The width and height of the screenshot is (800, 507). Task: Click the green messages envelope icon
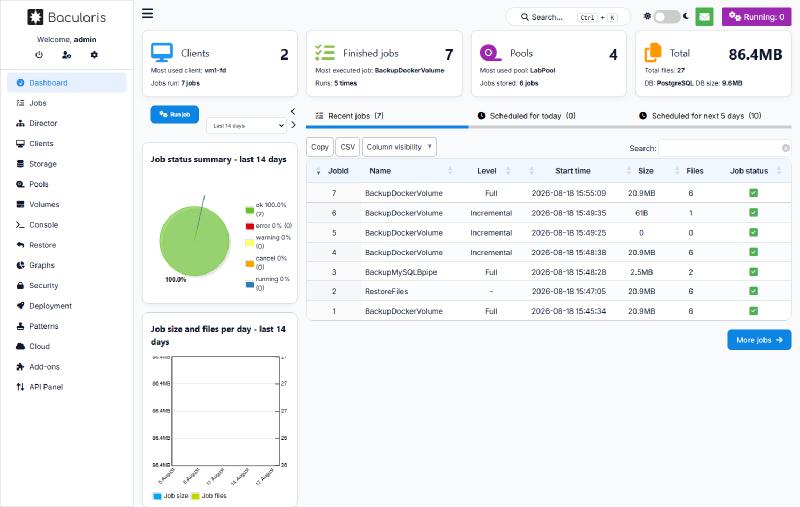point(704,17)
